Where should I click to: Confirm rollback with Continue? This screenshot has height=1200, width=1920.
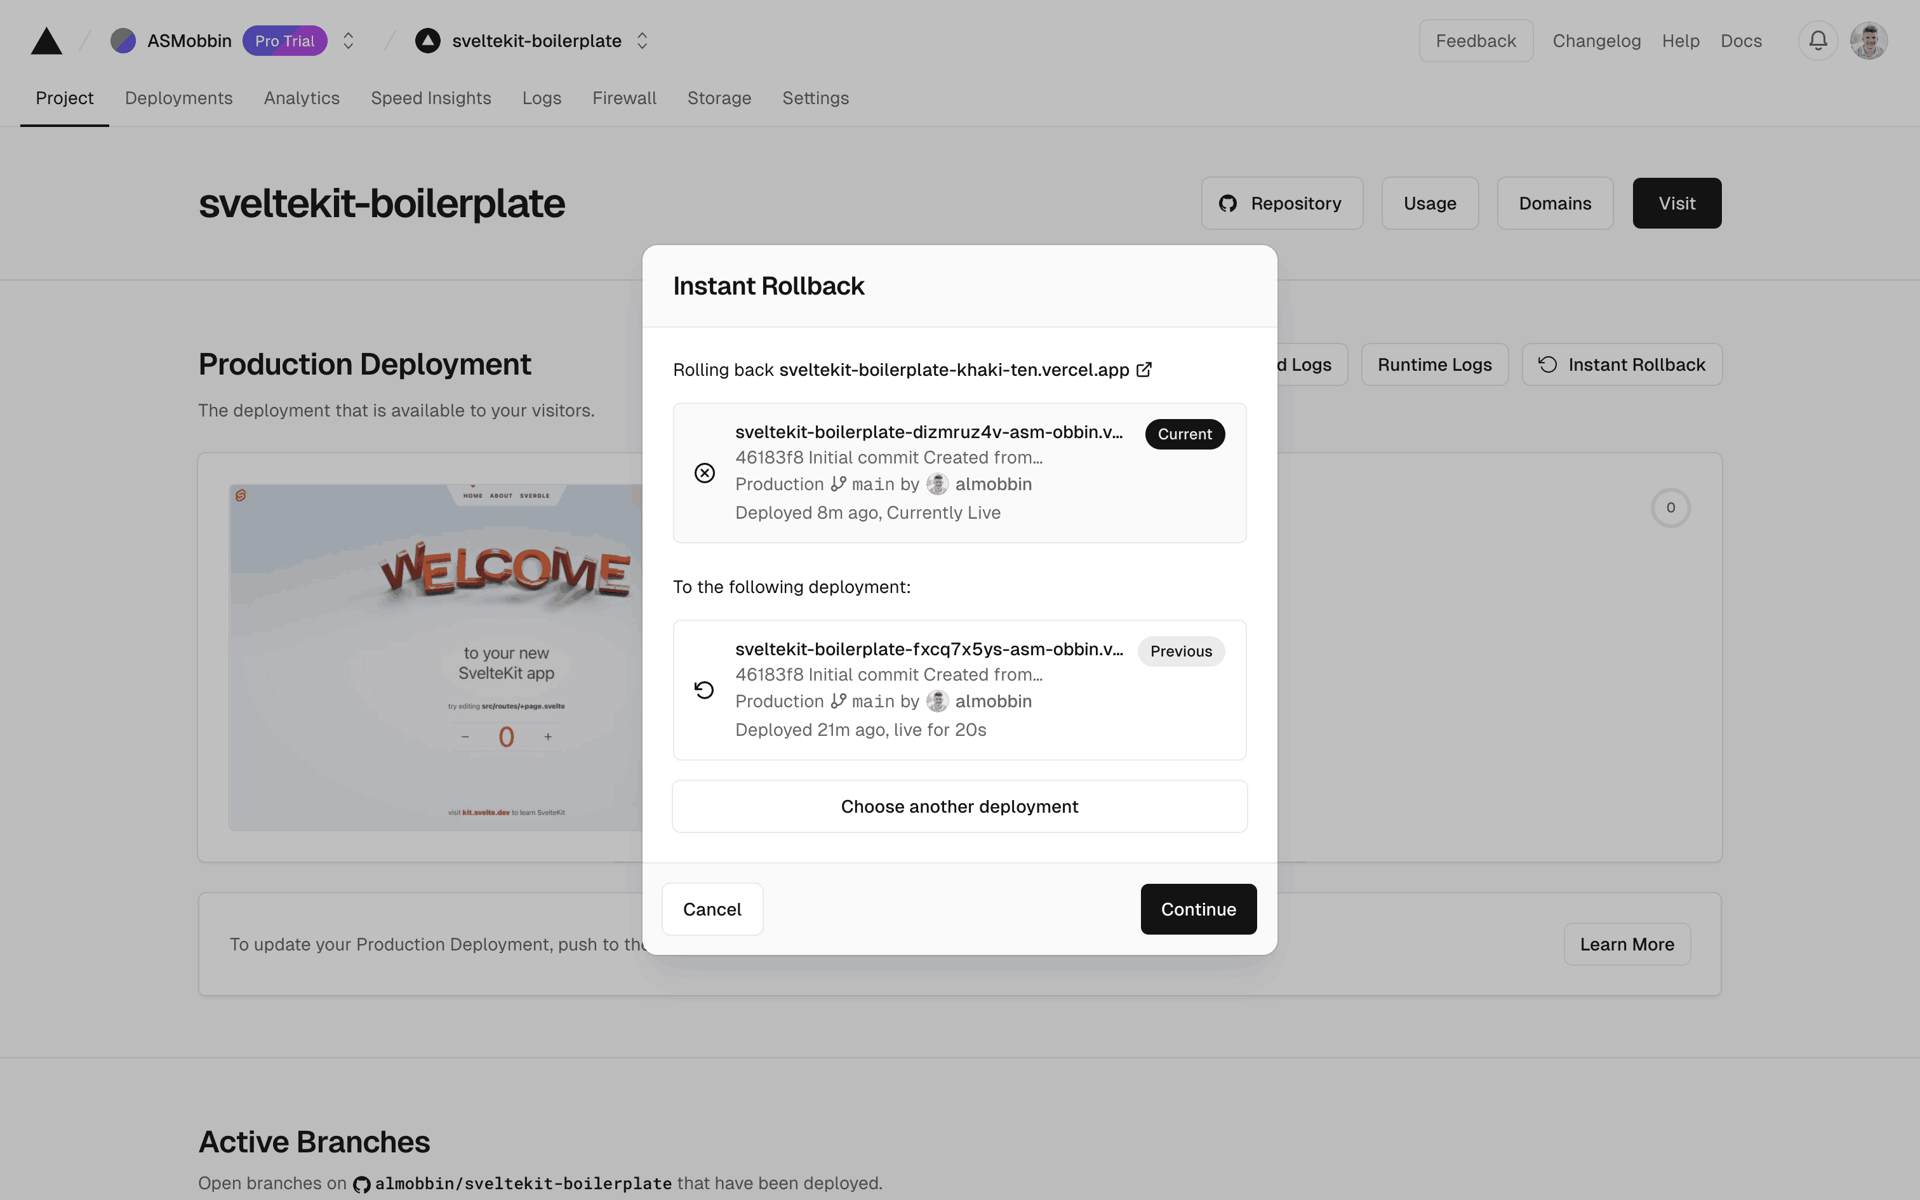pos(1198,909)
